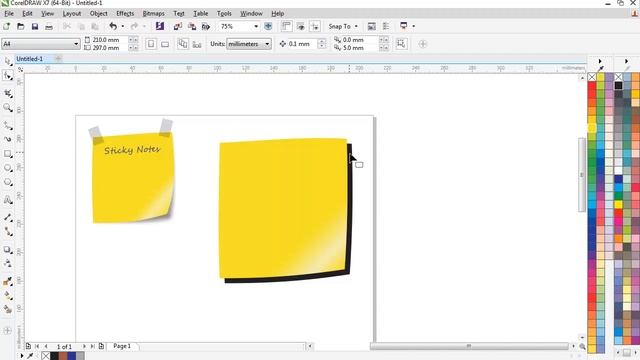The image size is (640, 360).
Task: Open the Undo history dropdown arrow
Action: (x=122, y=27)
